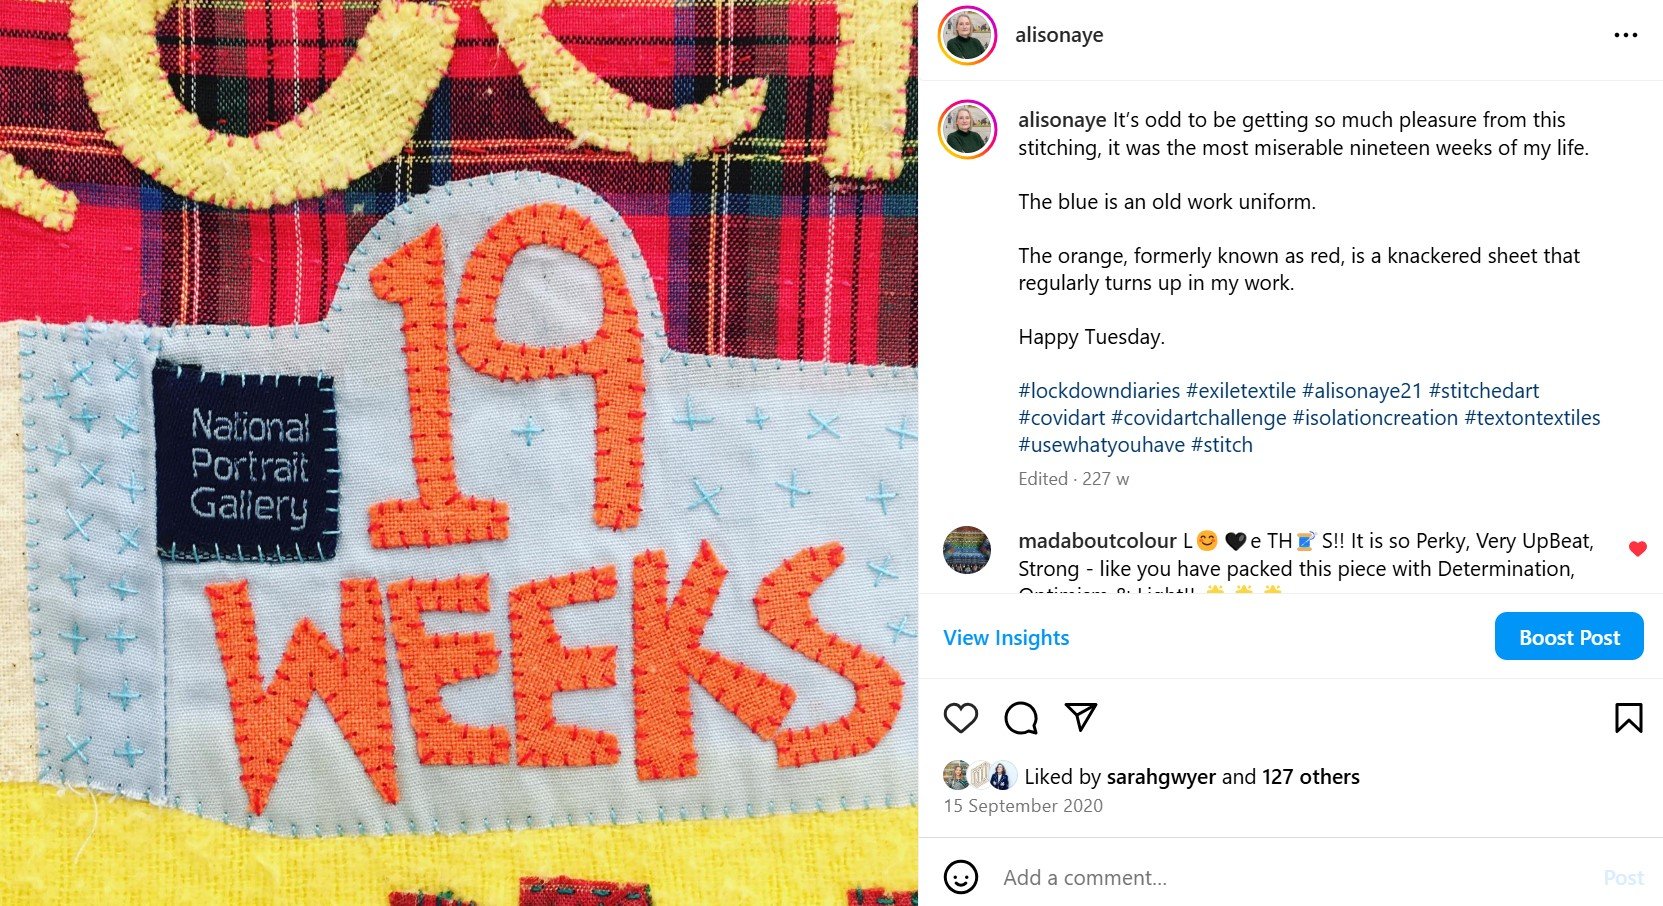Show the 127 others who liked
This screenshot has height=906, width=1663.
tap(1311, 777)
